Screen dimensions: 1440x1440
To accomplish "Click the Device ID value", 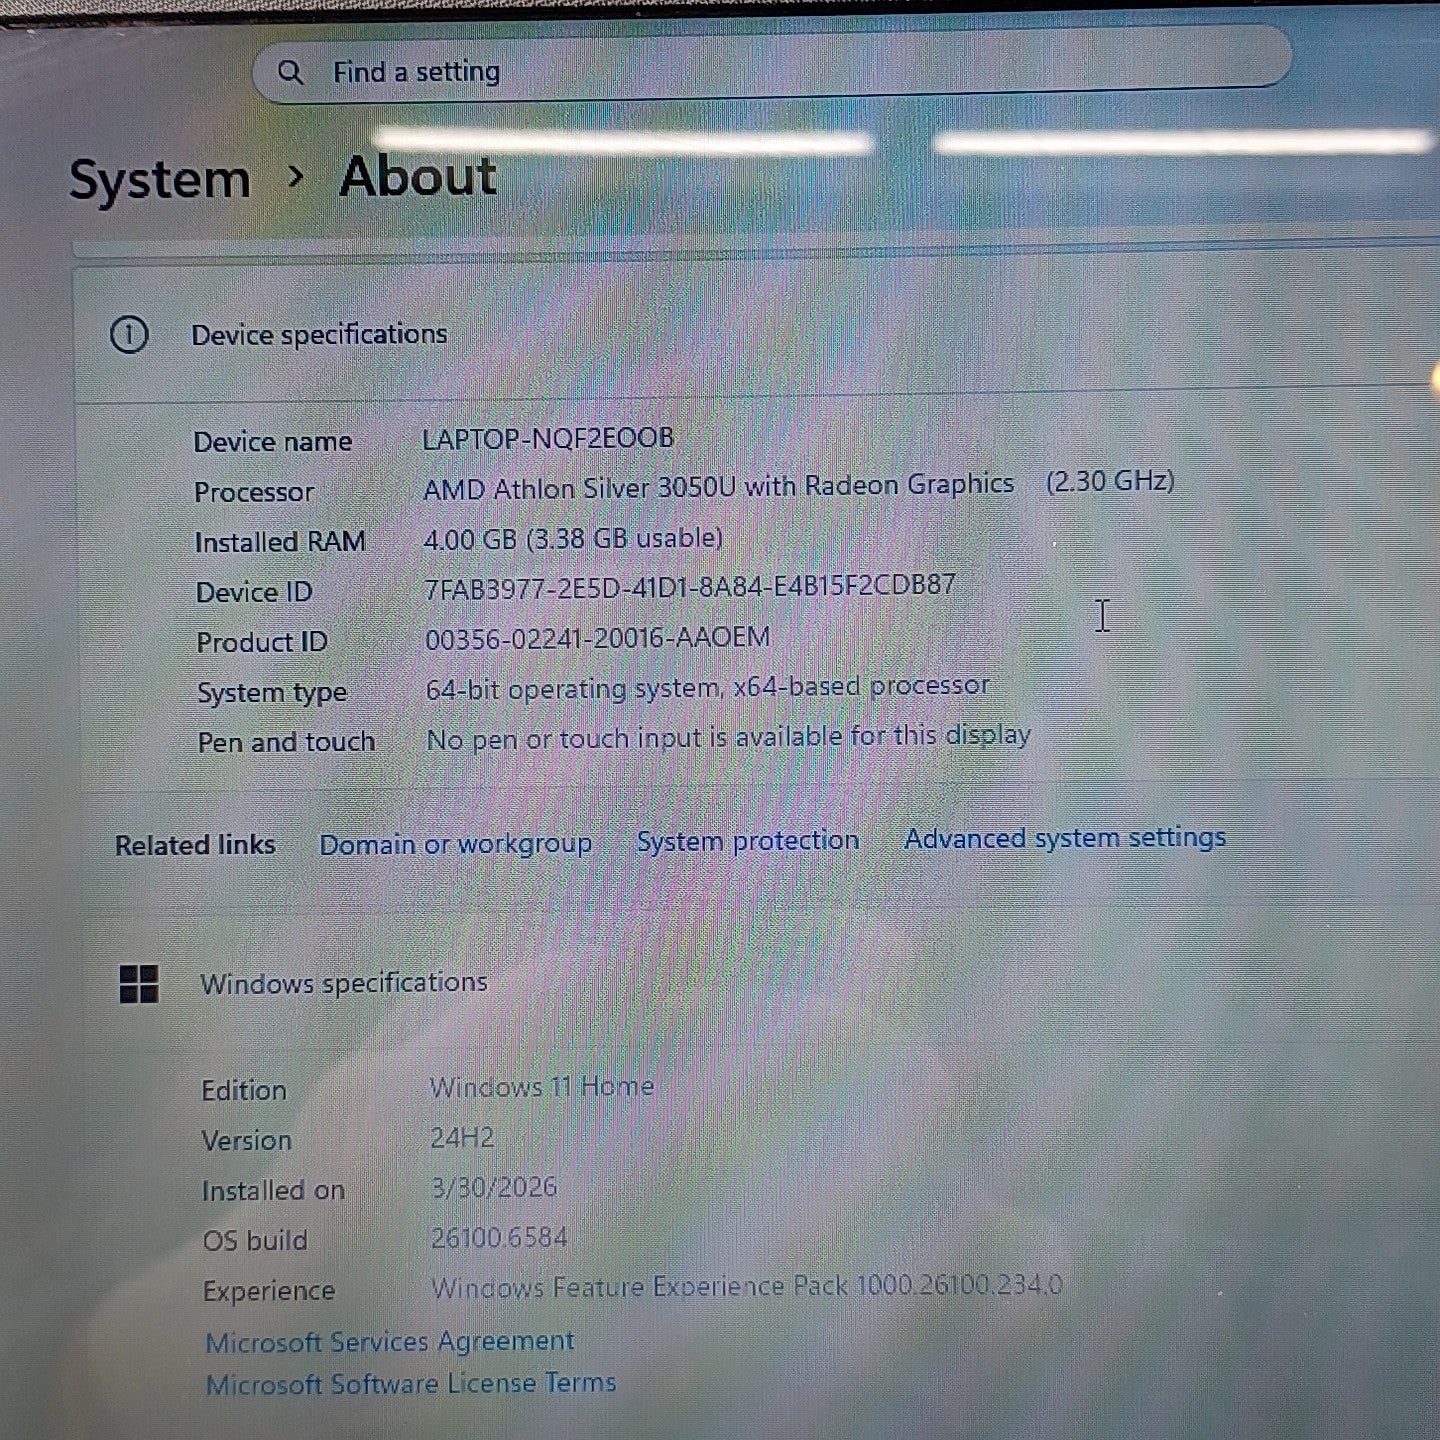I will pos(690,587).
